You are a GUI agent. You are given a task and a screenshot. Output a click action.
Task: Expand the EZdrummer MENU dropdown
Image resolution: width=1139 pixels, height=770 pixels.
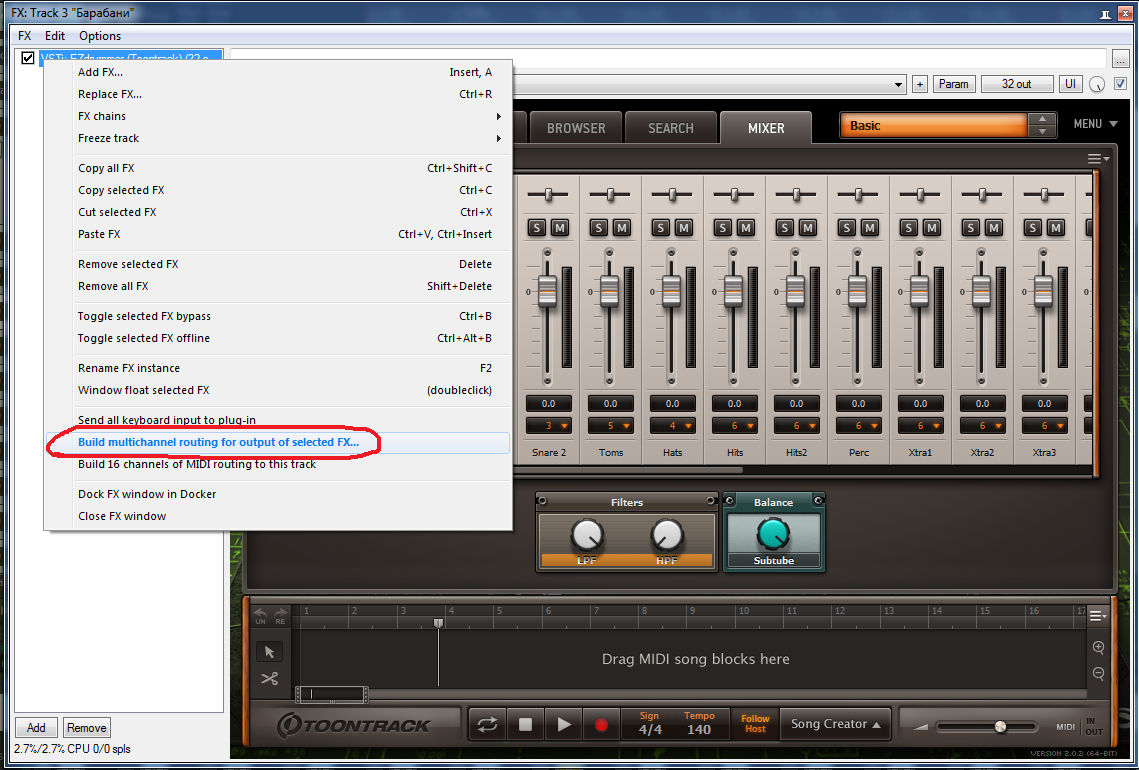point(1095,124)
